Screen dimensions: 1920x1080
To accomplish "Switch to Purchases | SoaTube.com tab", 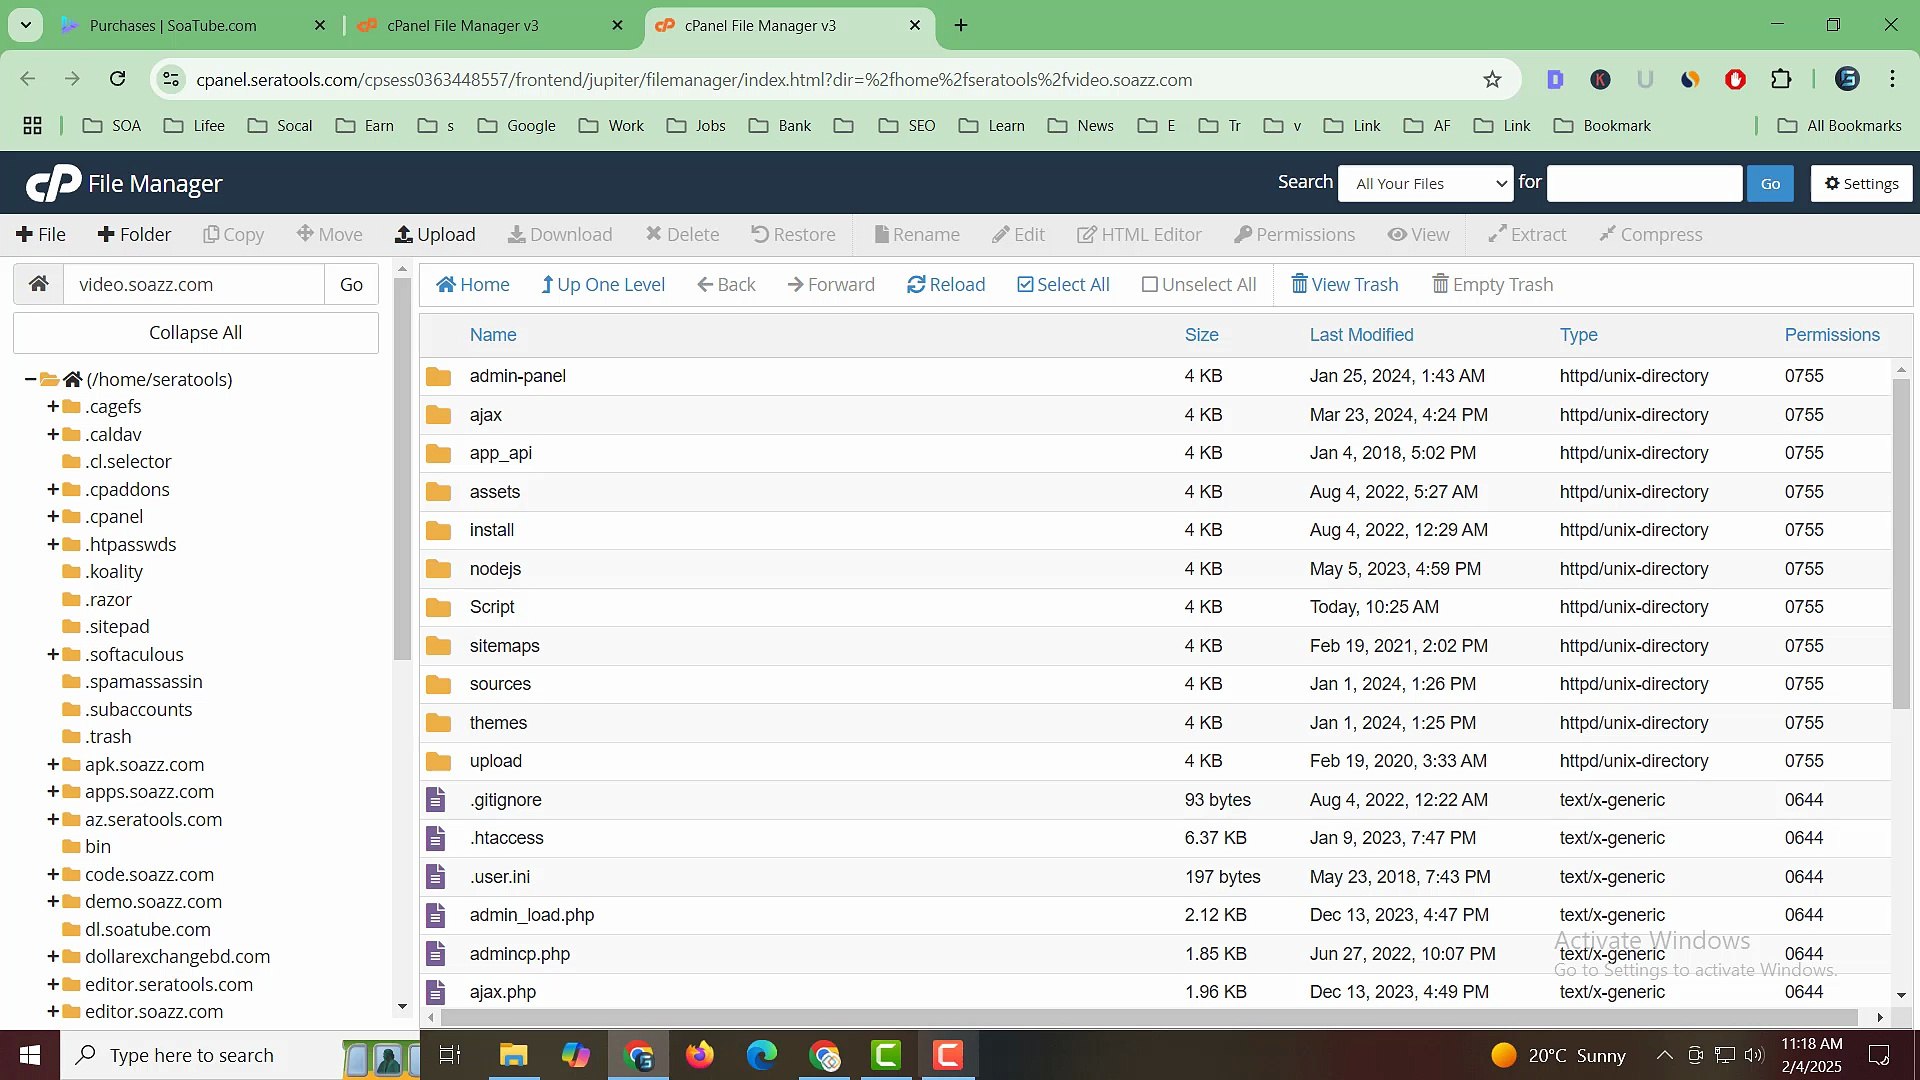I will (173, 25).
